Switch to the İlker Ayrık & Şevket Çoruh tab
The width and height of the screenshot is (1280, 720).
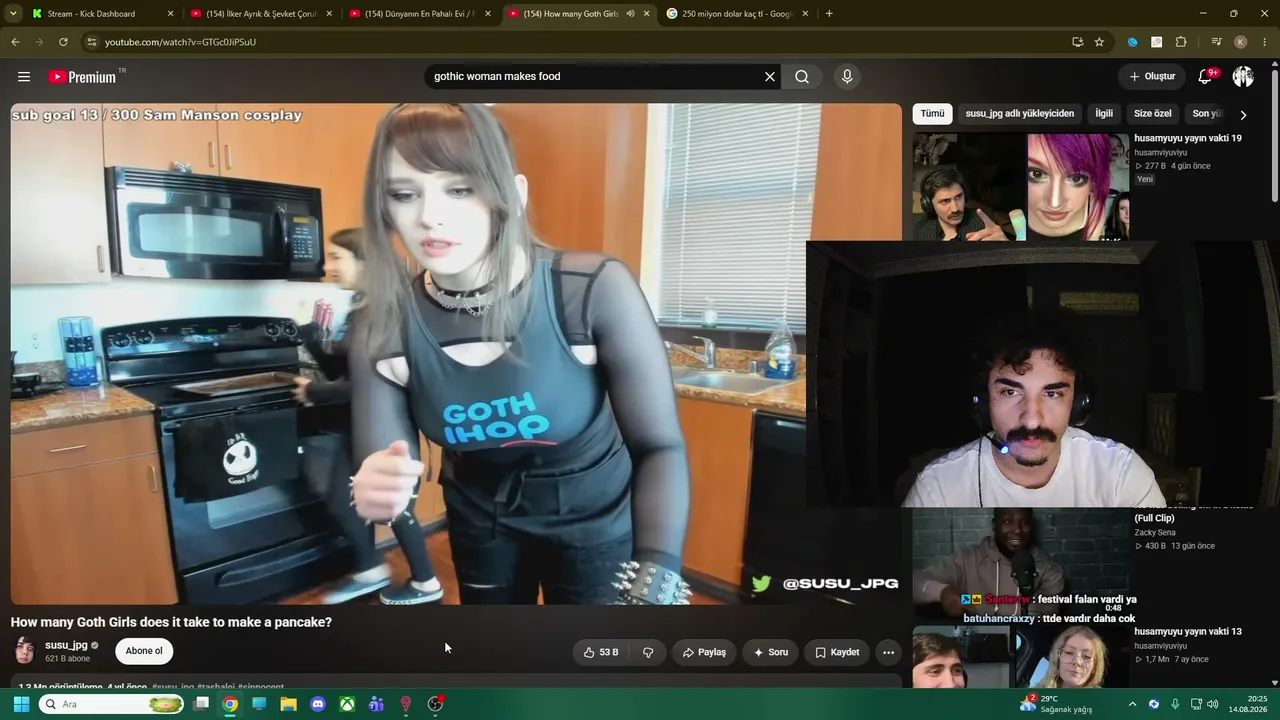click(x=262, y=14)
